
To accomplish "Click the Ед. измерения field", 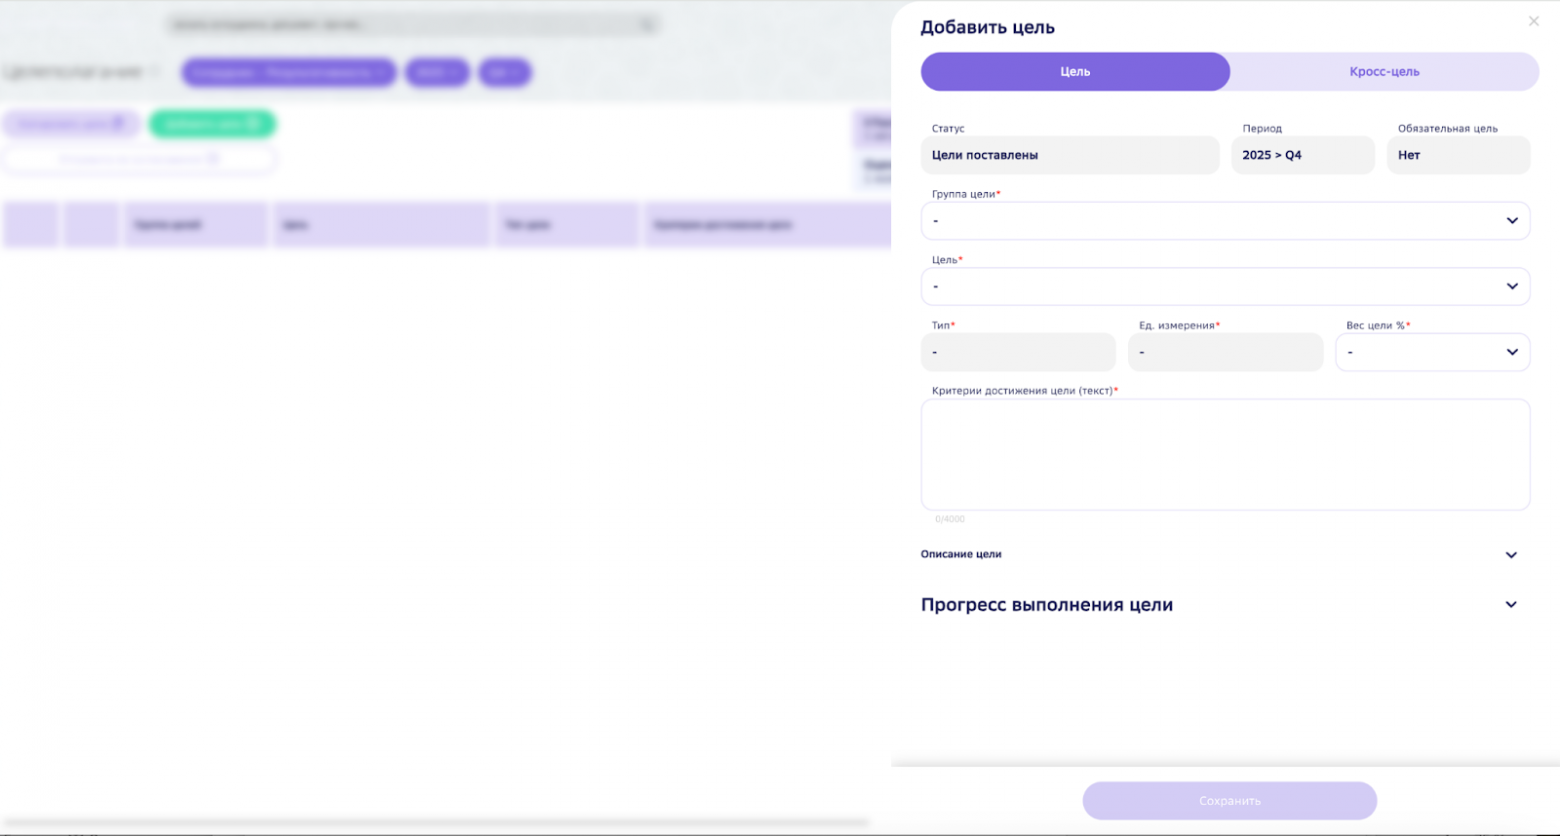I will pos(1225,352).
